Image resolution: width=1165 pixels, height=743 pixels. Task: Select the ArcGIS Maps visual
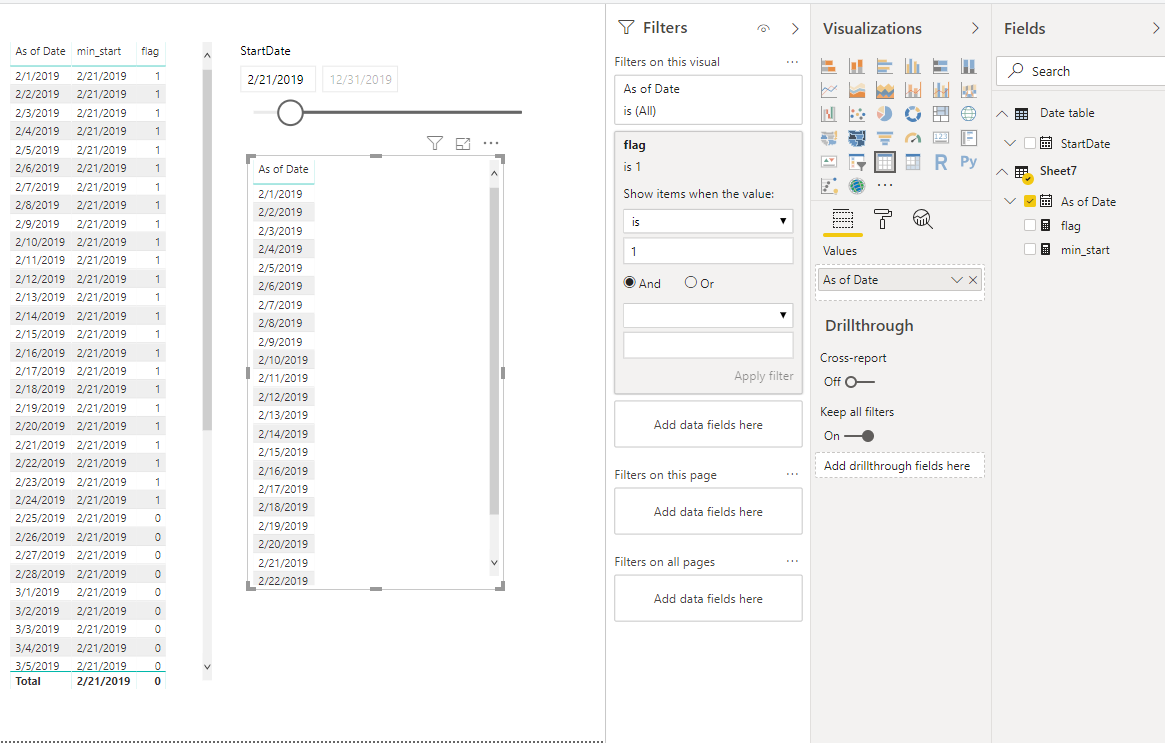pos(857,185)
